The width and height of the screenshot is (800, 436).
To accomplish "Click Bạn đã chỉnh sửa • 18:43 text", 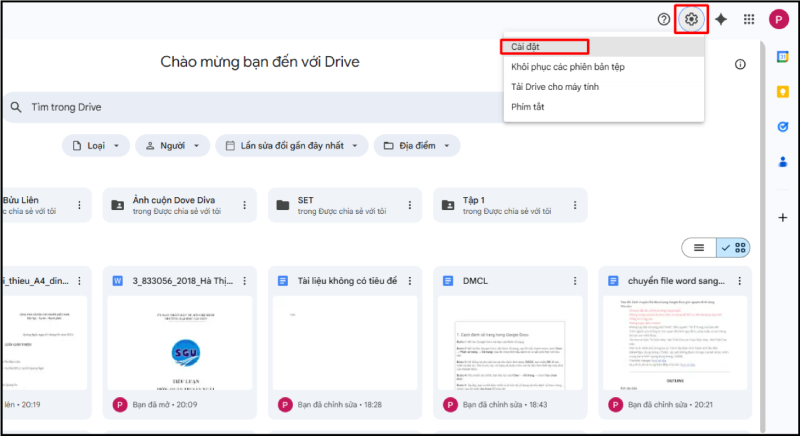I will click(505, 405).
